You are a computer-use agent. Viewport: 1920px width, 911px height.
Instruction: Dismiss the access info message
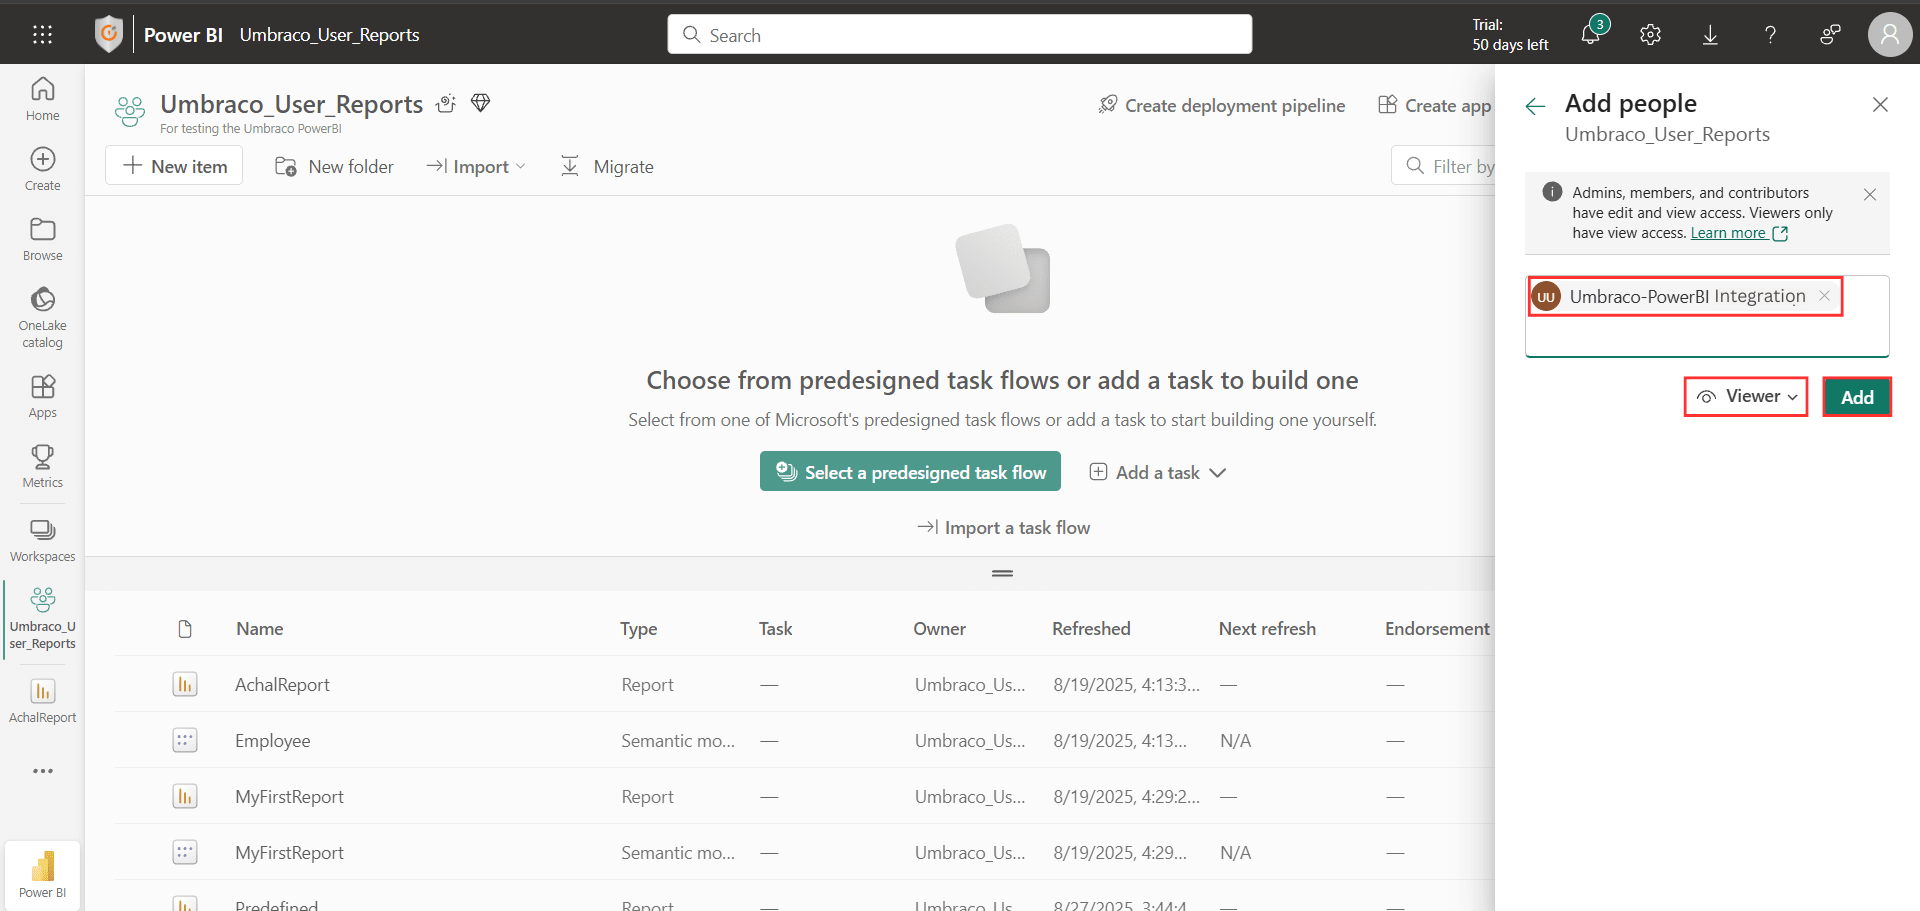pyautogui.click(x=1870, y=195)
